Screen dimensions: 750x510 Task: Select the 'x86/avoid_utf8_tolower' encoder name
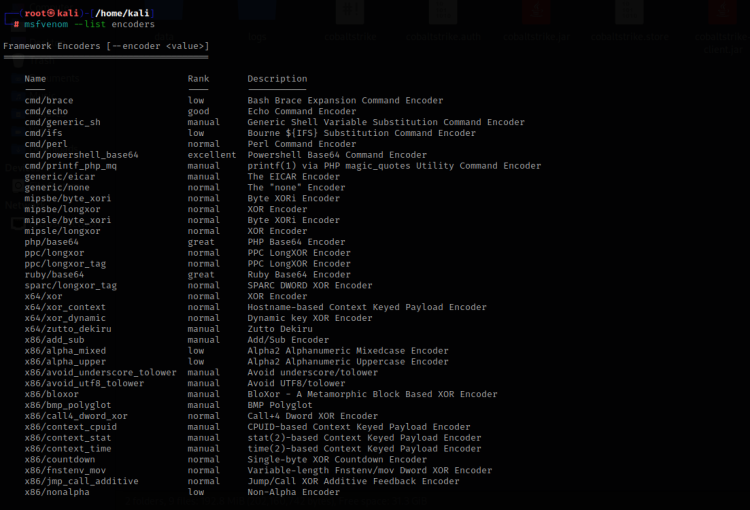(x=84, y=384)
